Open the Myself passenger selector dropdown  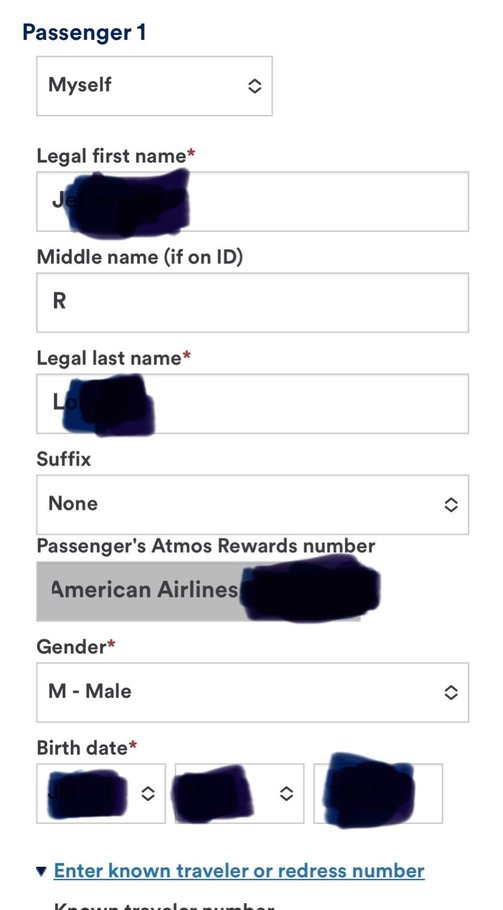coord(154,86)
